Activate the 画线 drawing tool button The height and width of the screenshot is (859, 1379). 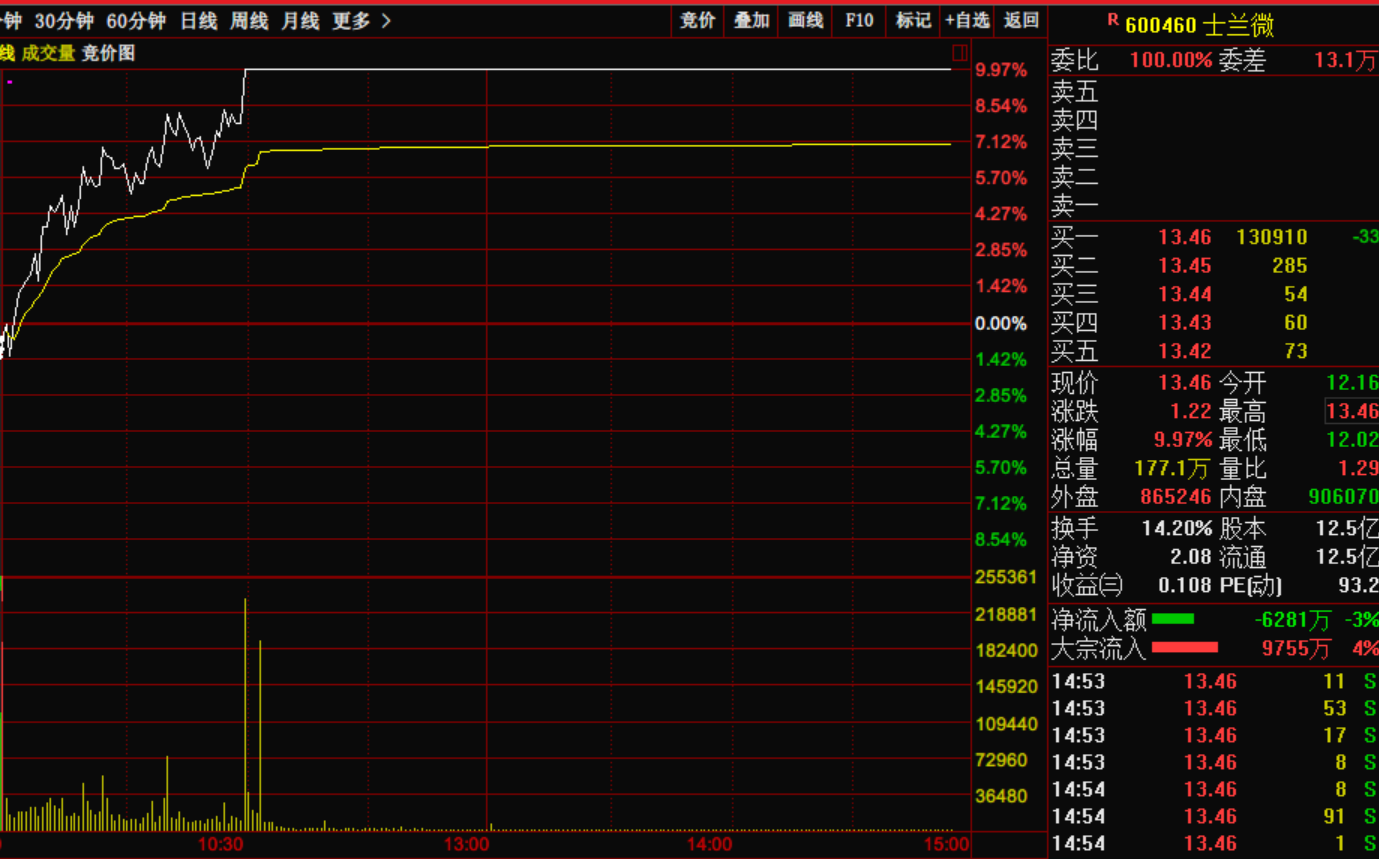tap(805, 20)
